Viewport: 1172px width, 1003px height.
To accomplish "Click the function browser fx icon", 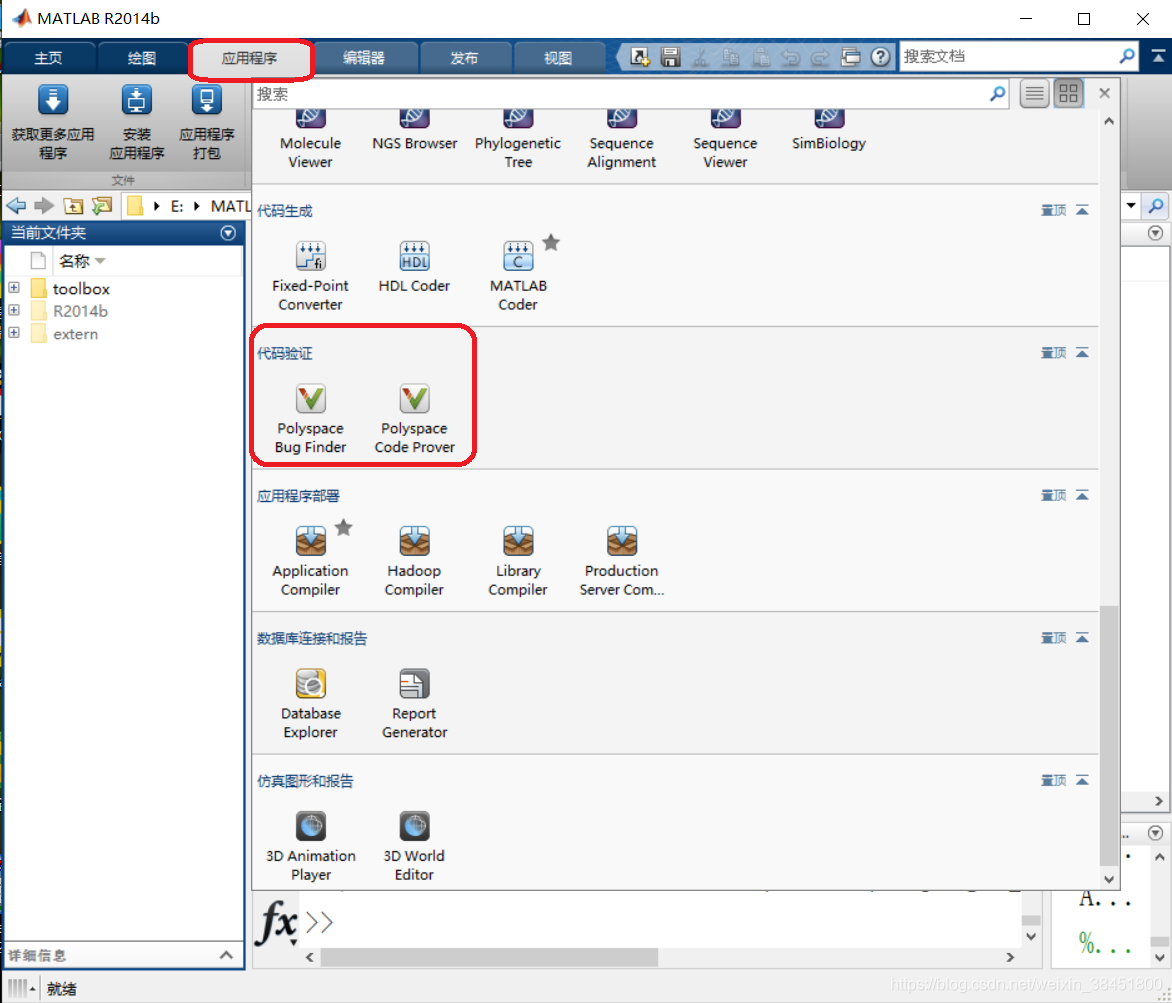I will pyautogui.click(x=277, y=922).
